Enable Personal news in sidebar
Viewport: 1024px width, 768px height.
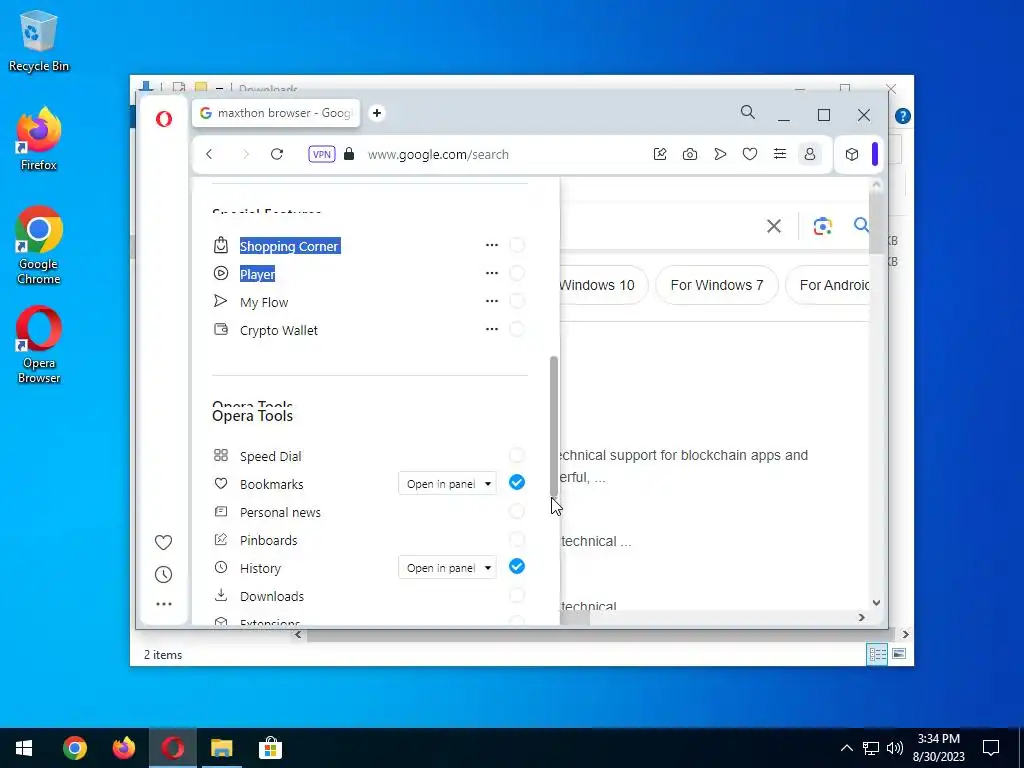coord(517,511)
